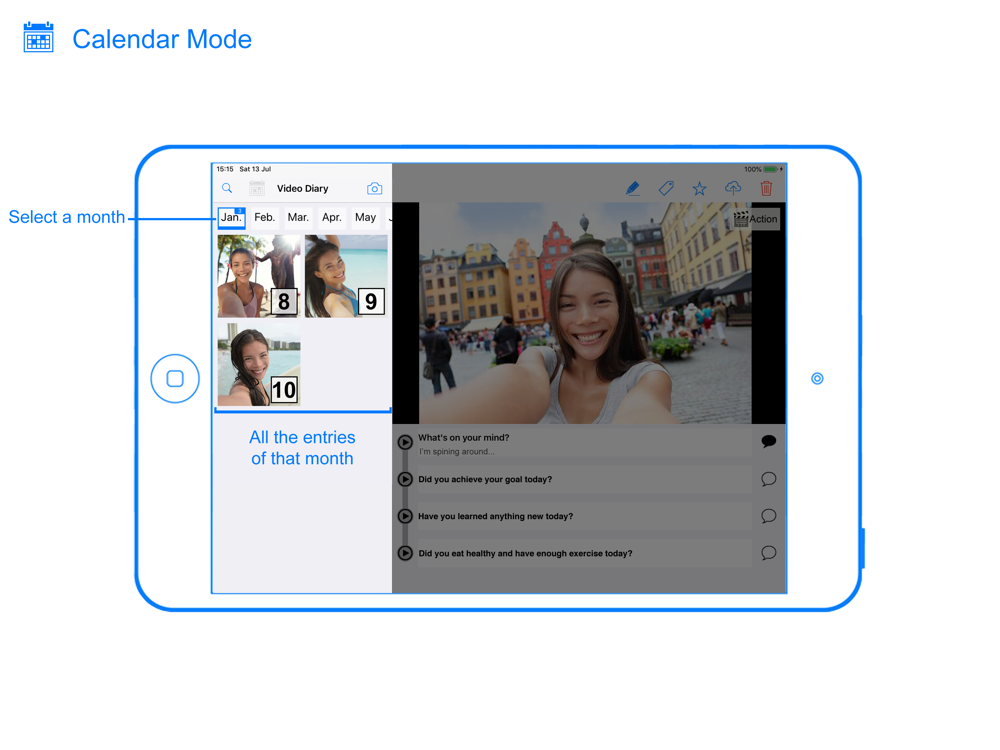Switch to the Apr. month tab
This screenshot has height=750, width=1000.
pyautogui.click(x=332, y=217)
